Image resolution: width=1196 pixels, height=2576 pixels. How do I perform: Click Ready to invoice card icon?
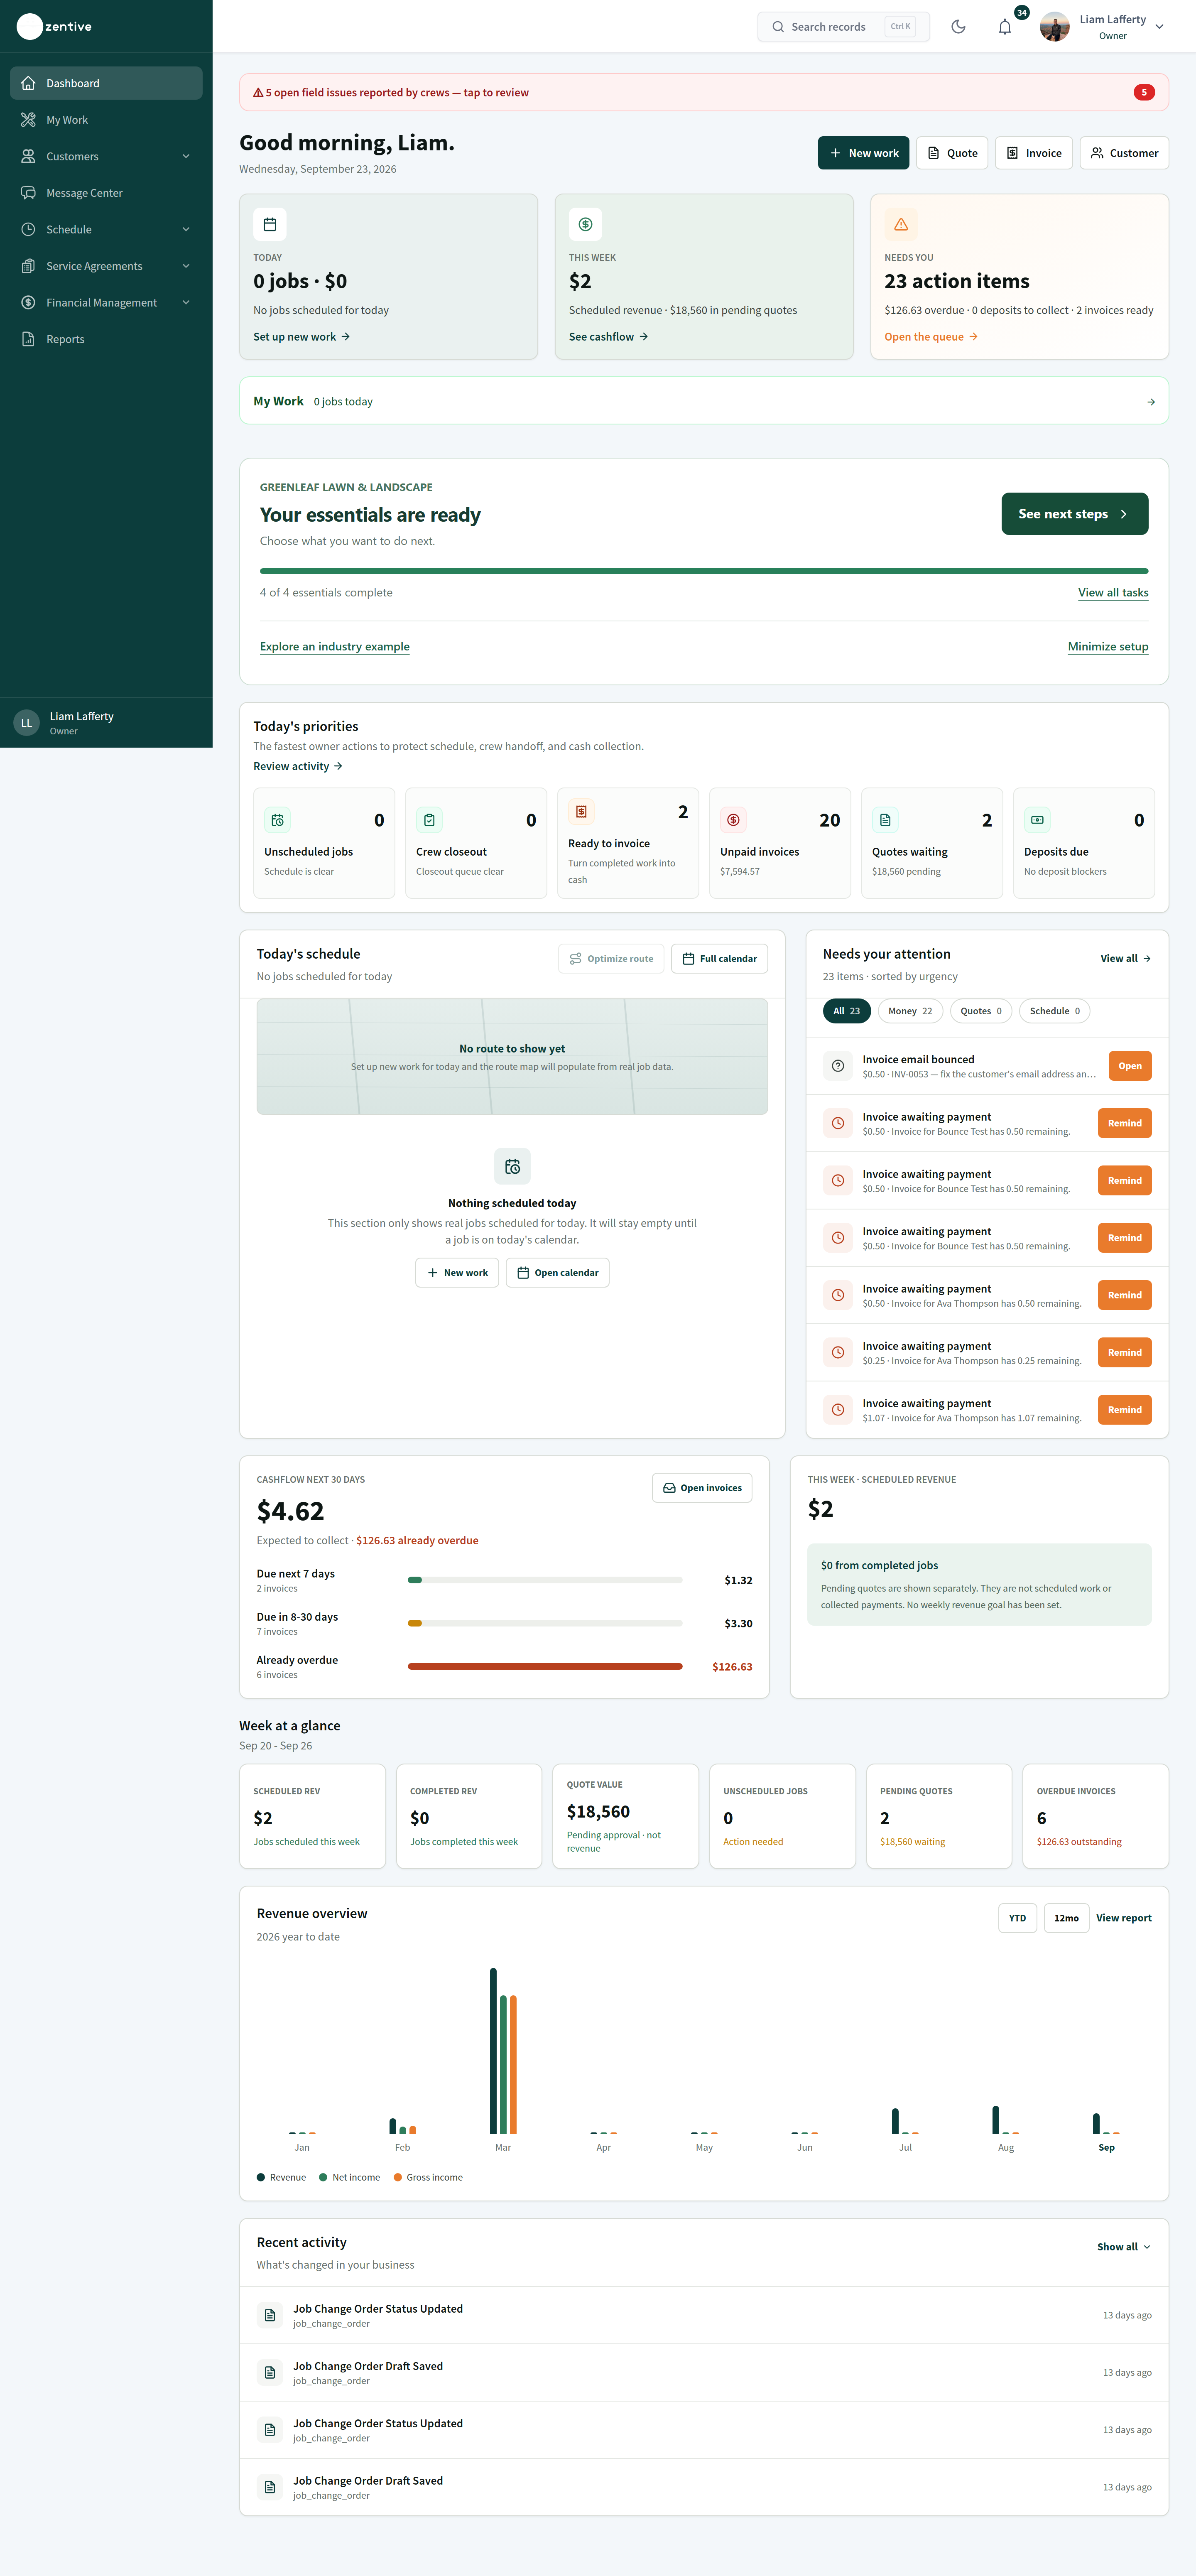[x=581, y=812]
